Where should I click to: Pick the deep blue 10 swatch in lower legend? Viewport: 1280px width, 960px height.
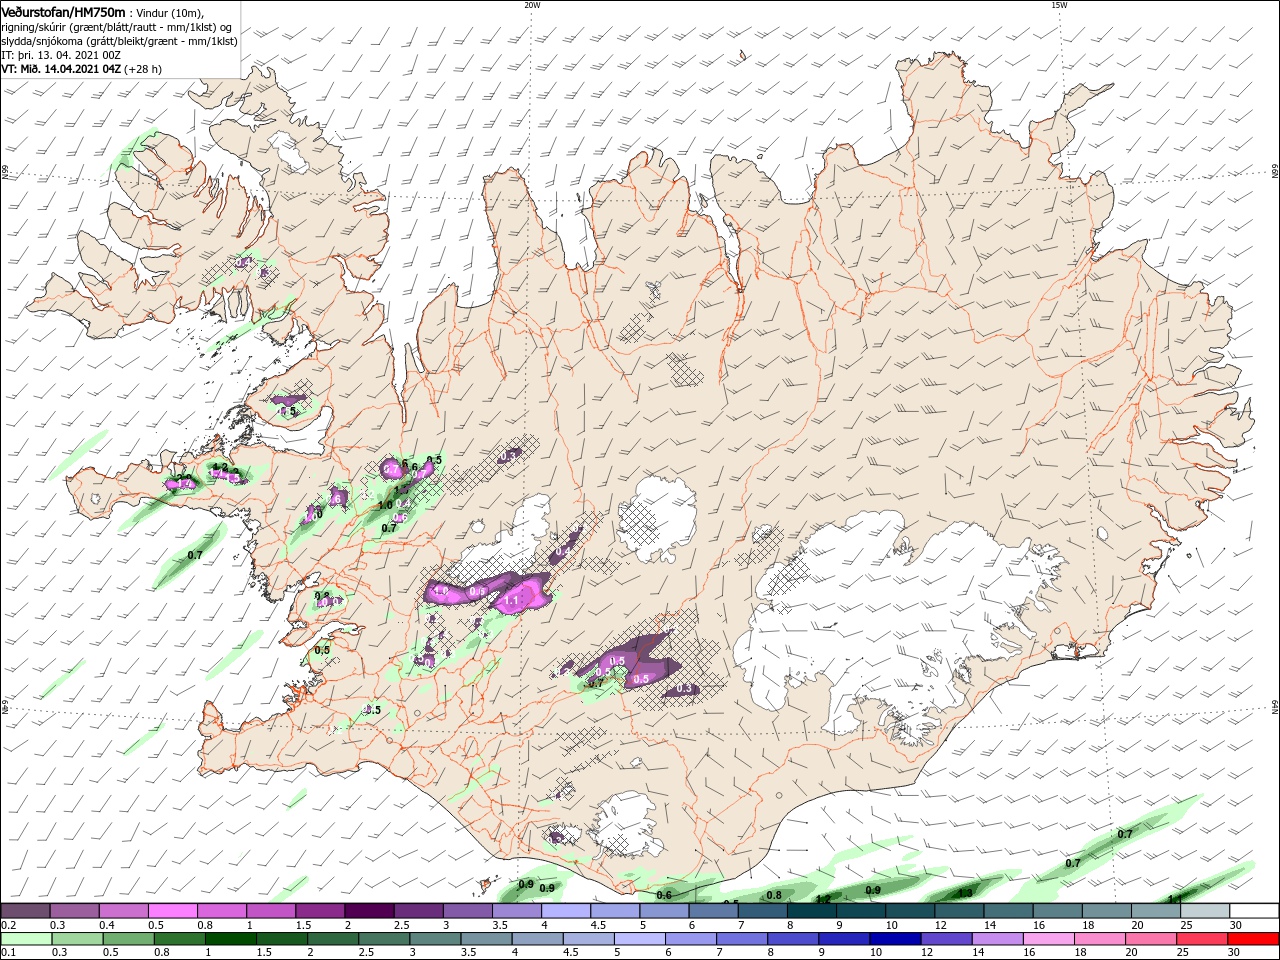coord(895,939)
